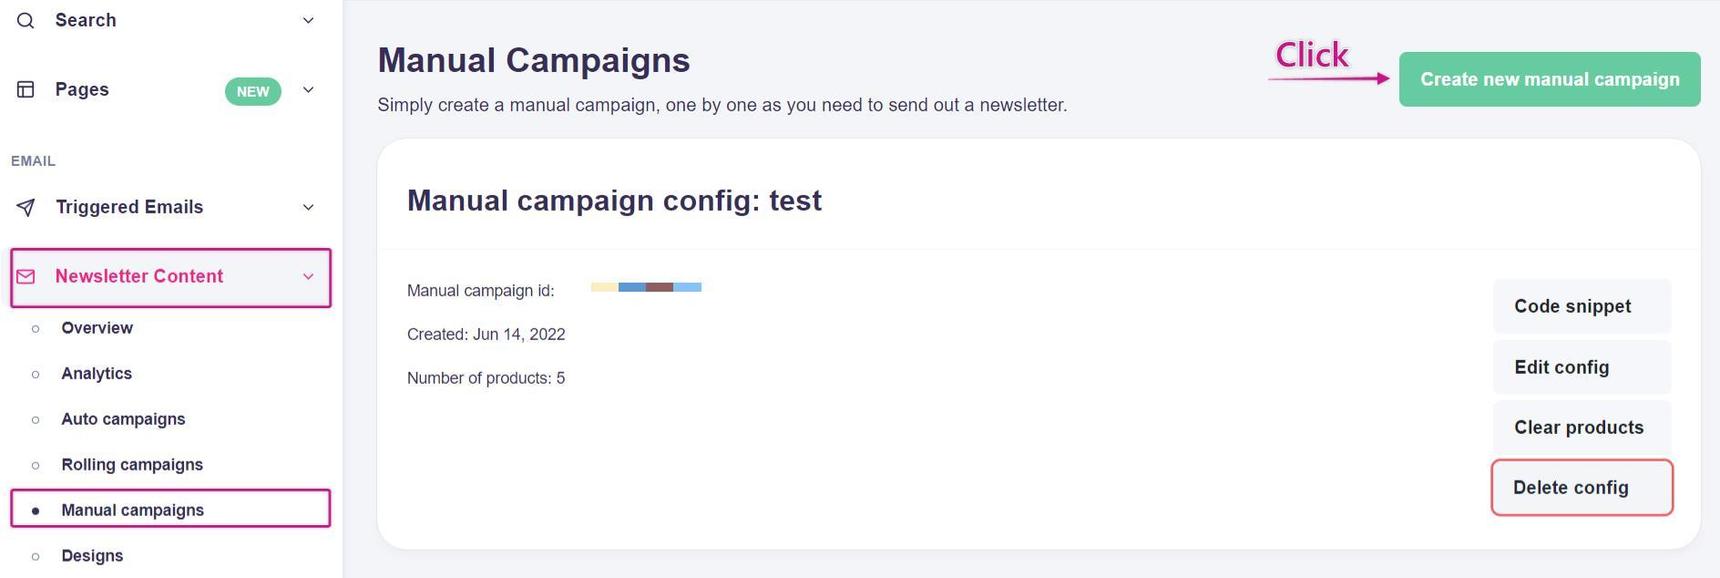The width and height of the screenshot is (1720, 578).
Task: Expand the Triggered Emails chevron
Action: pos(308,207)
